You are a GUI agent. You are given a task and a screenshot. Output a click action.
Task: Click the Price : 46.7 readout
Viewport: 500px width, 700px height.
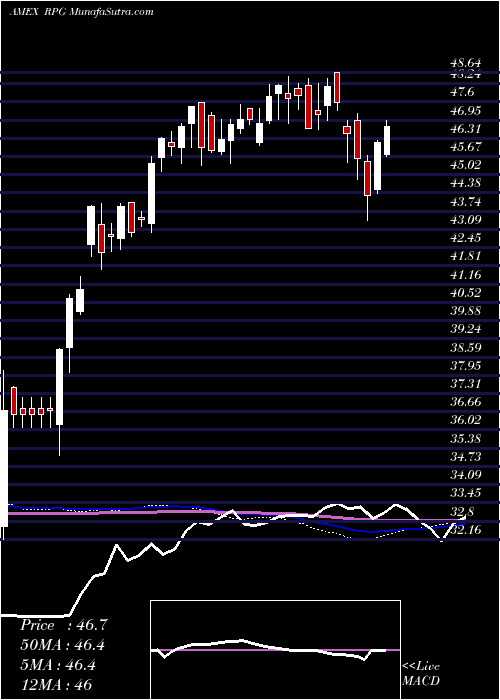pos(64,625)
